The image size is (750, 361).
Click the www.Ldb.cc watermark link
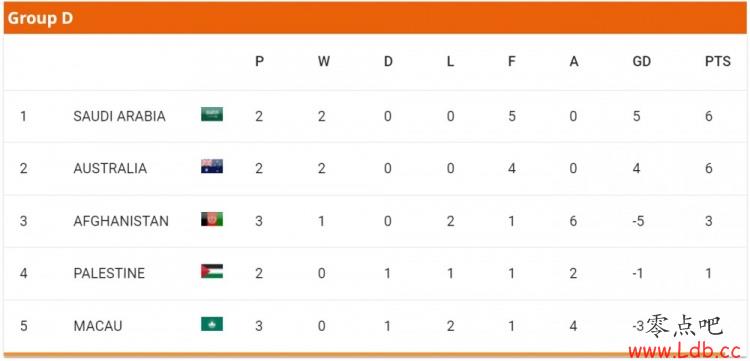(688, 351)
